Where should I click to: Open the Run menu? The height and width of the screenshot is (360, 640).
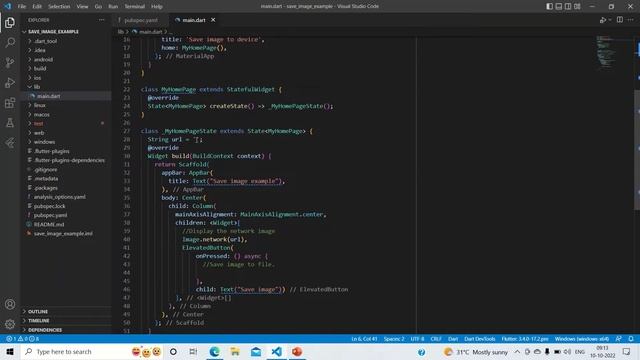point(113,7)
